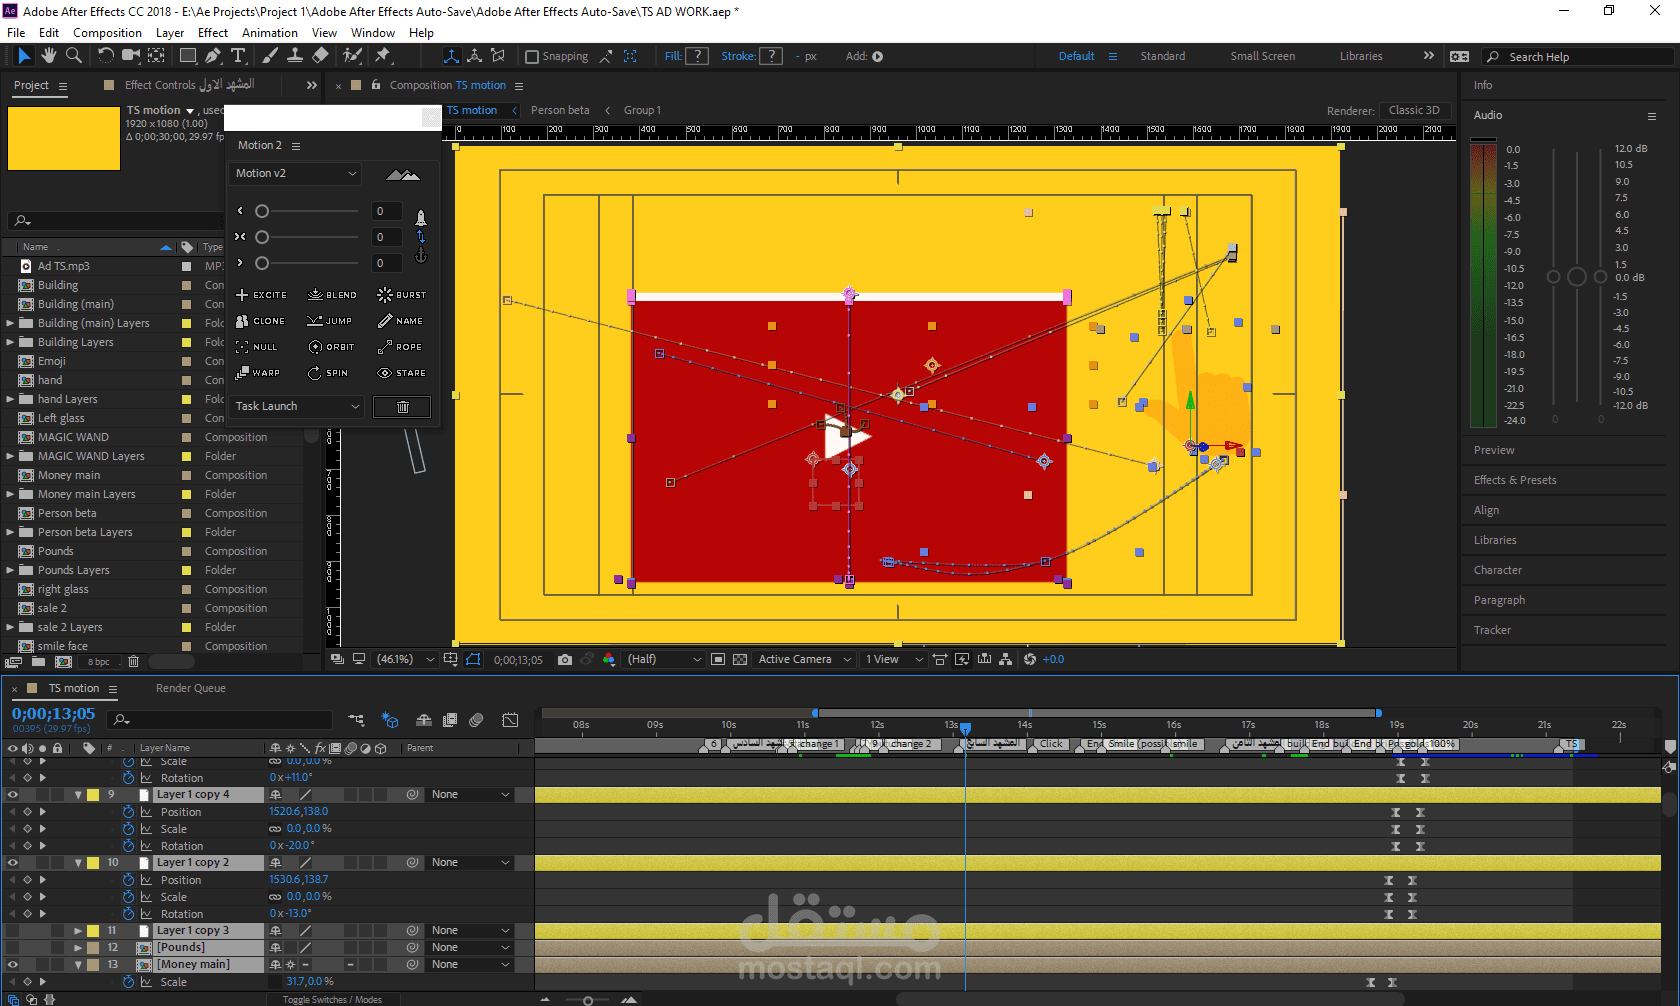
Task: Select the Eraser tool
Action: coord(320,56)
